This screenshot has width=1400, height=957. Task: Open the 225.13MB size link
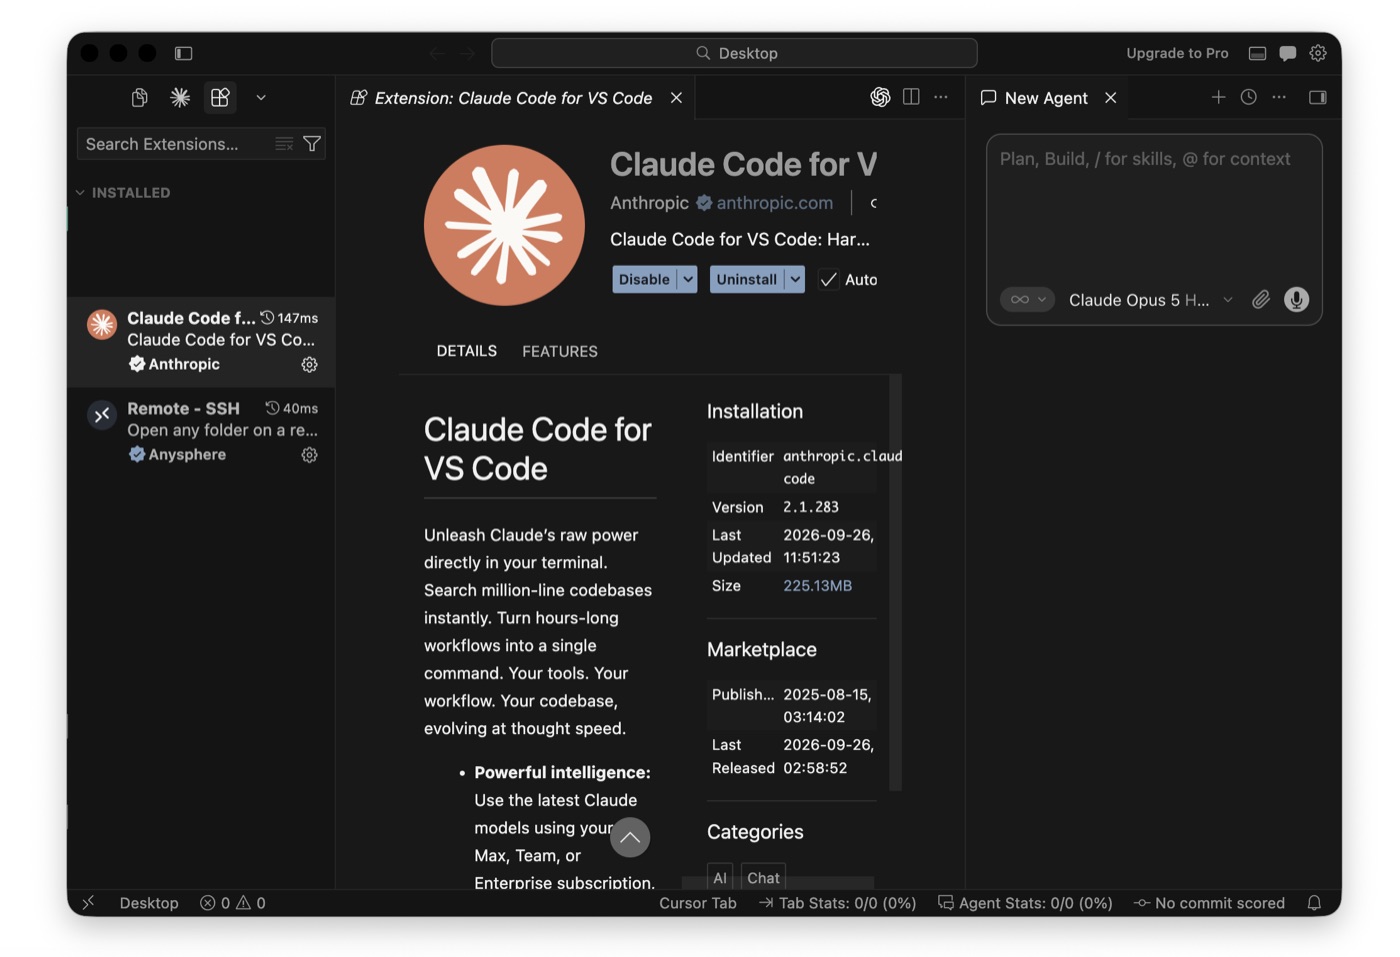[817, 586]
